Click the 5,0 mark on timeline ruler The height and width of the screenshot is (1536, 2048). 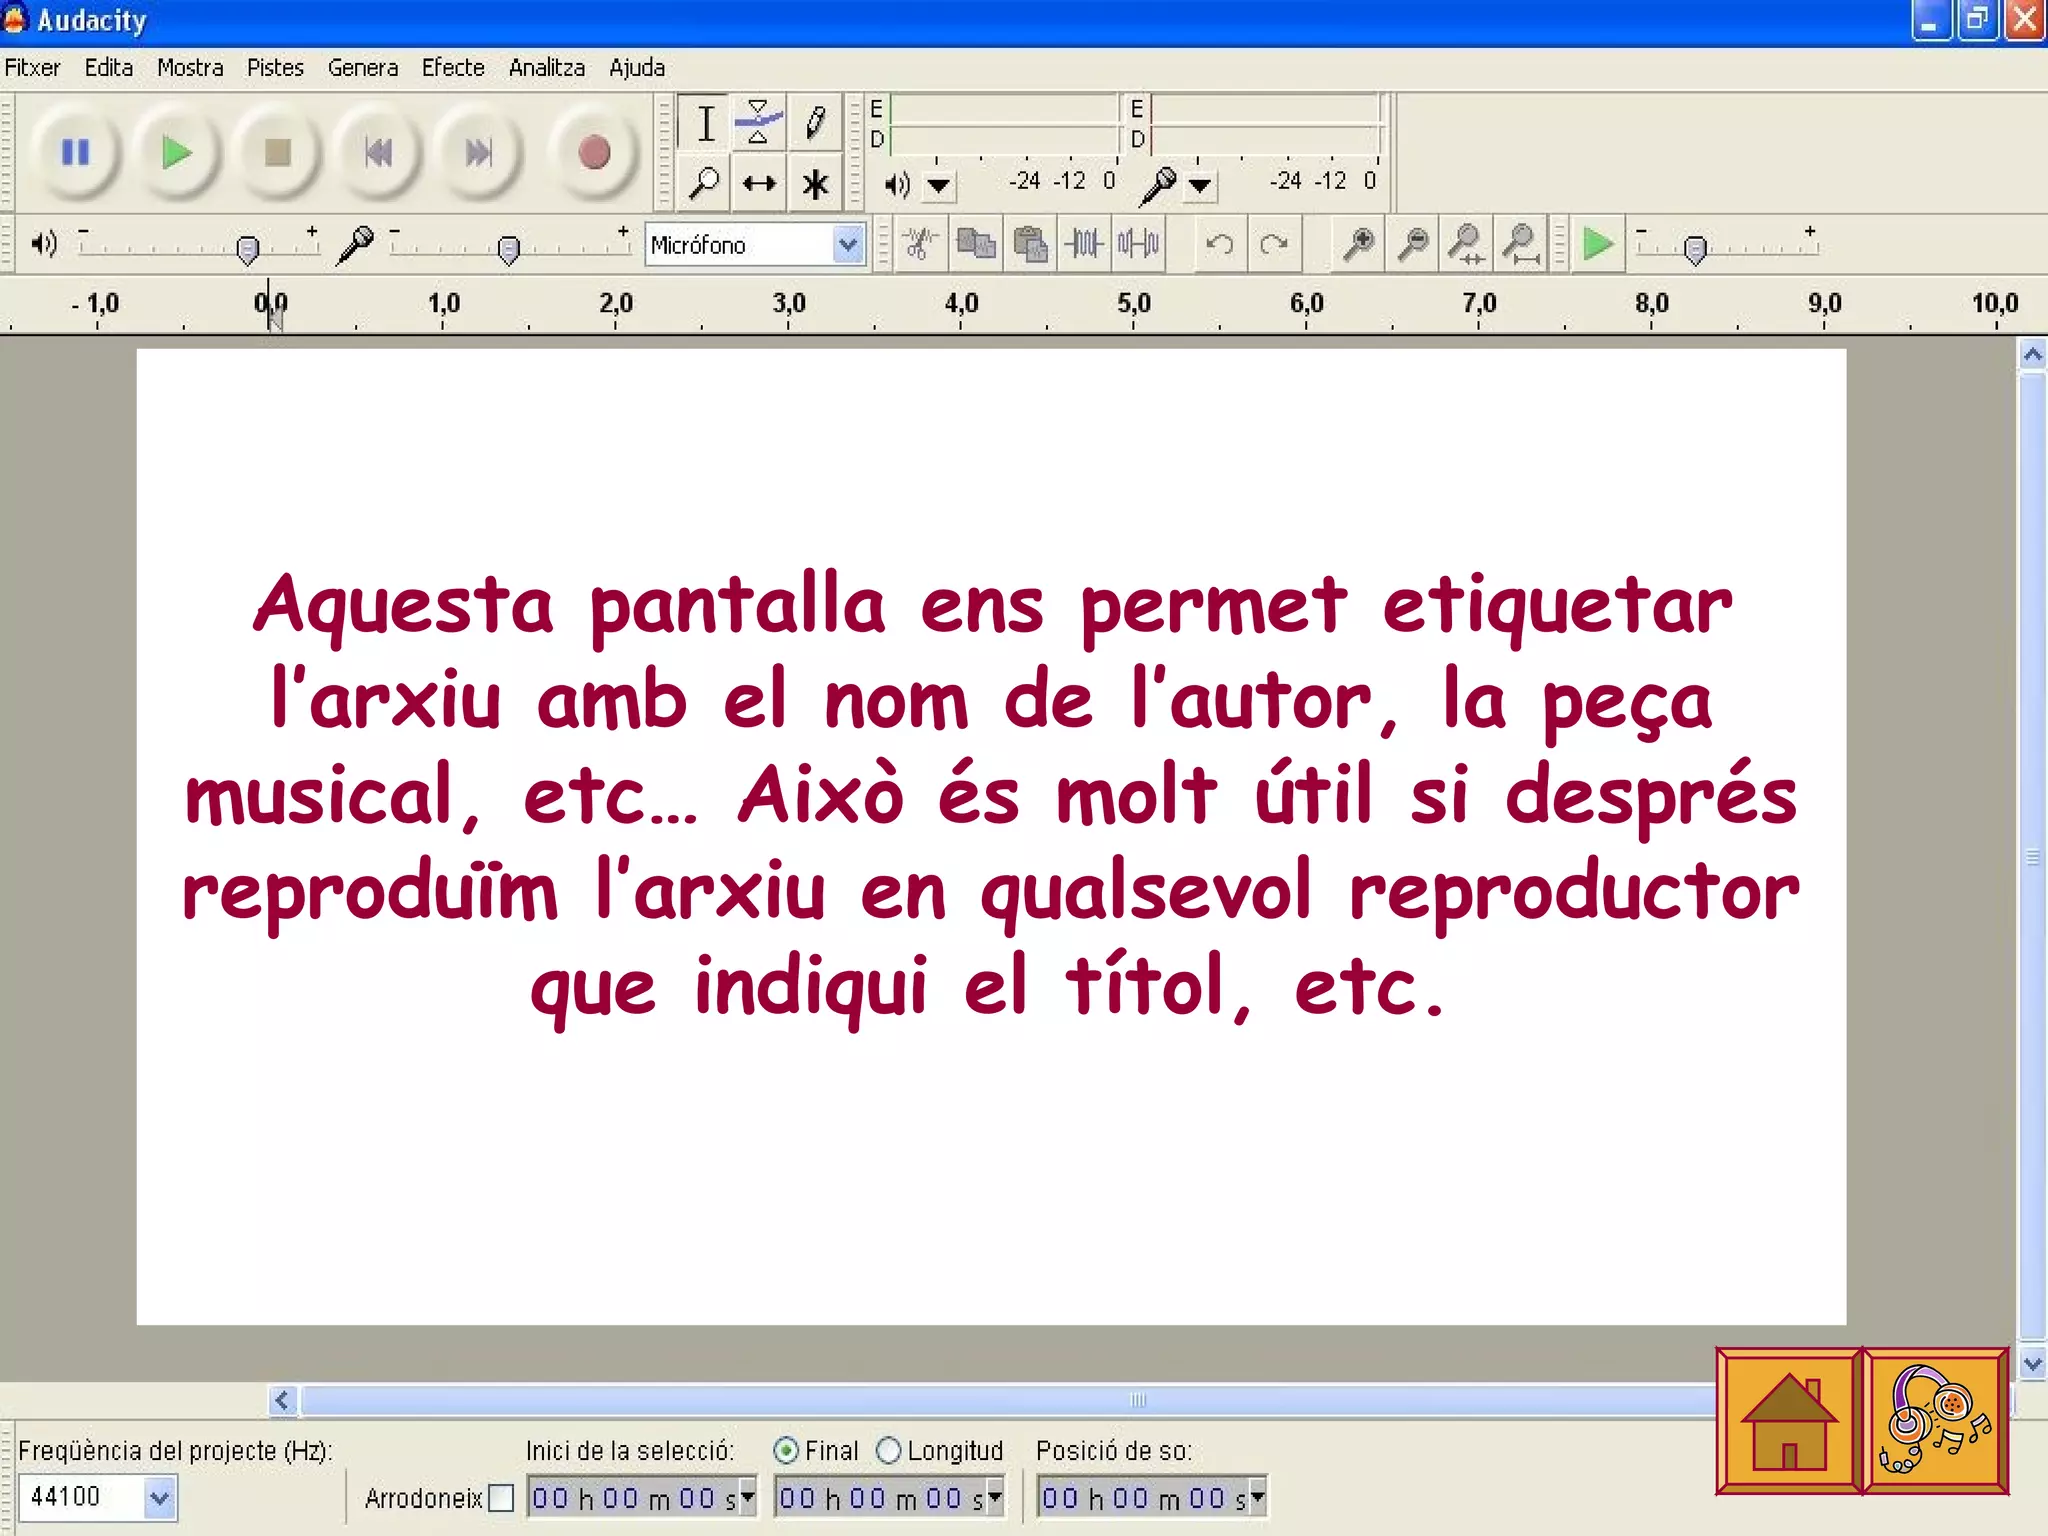click(1134, 303)
